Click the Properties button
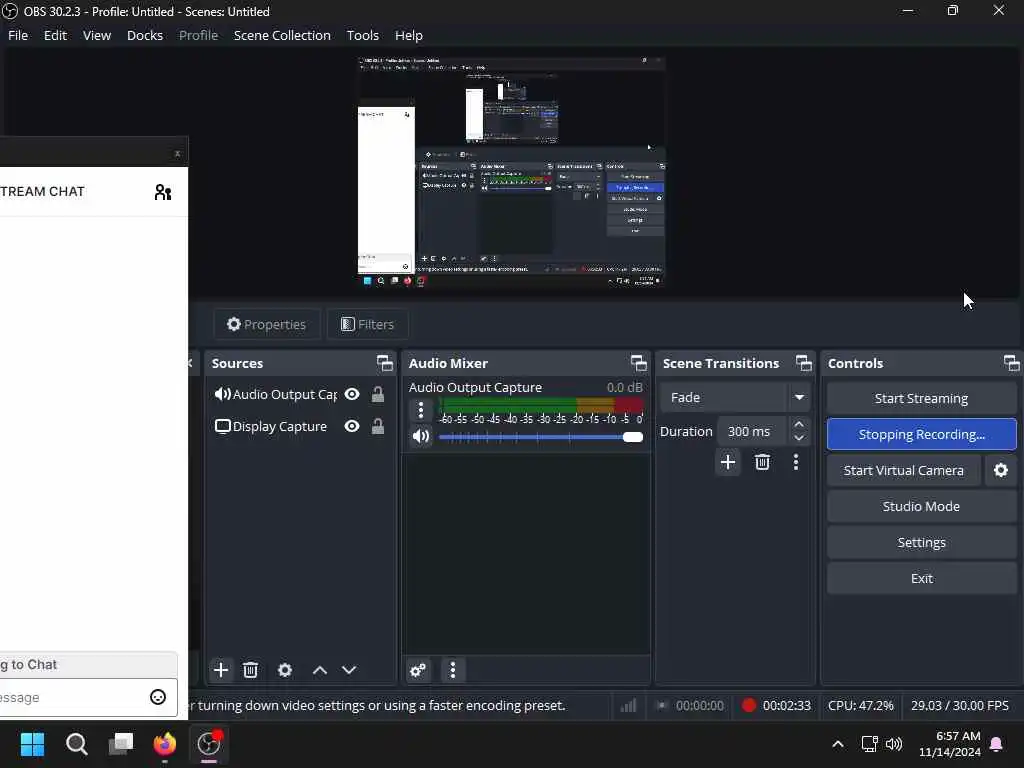Screen dimensions: 1024x768 click(266, 324)
